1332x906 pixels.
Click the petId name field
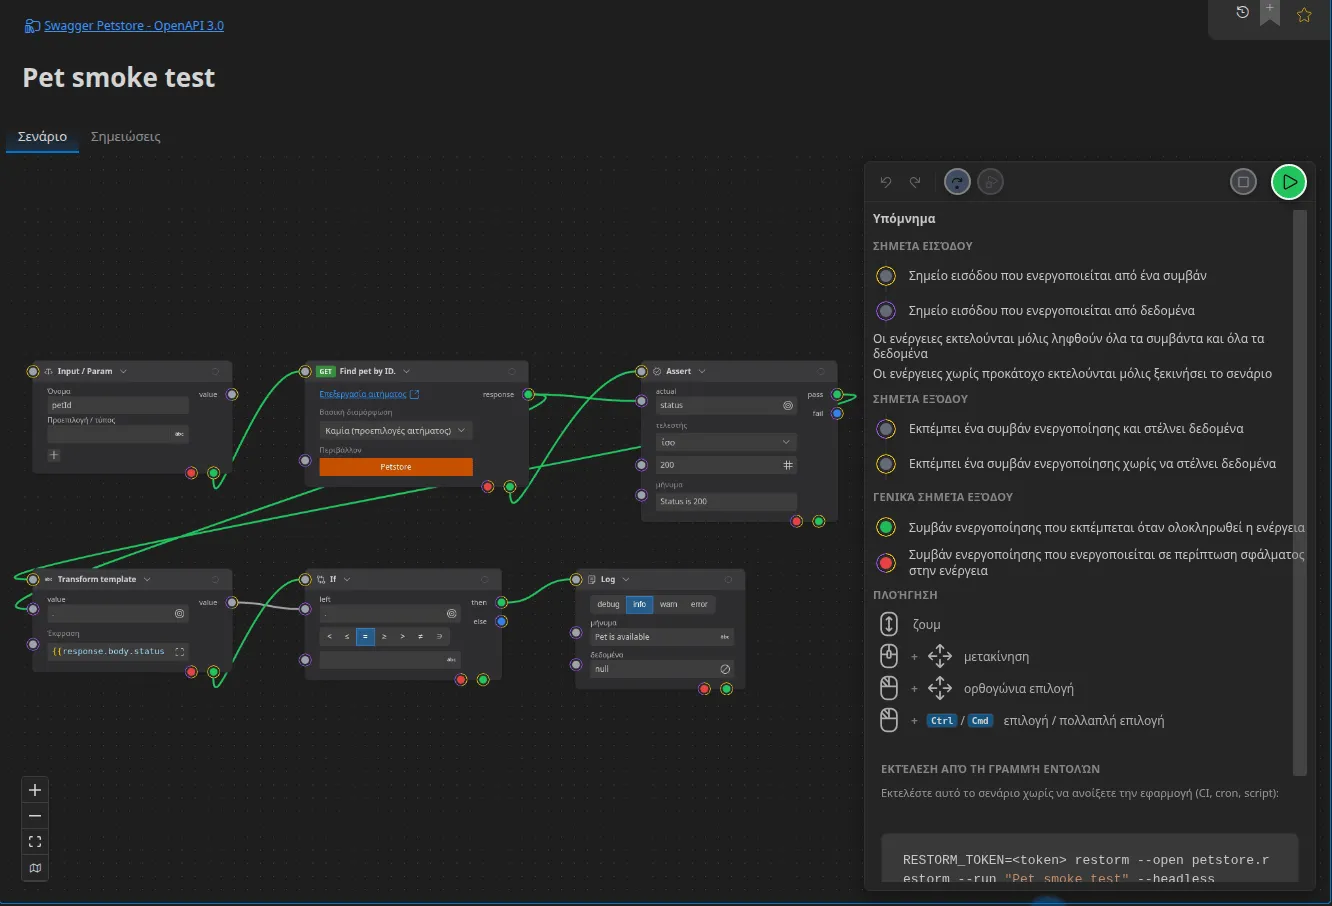(x=118, y=405)
